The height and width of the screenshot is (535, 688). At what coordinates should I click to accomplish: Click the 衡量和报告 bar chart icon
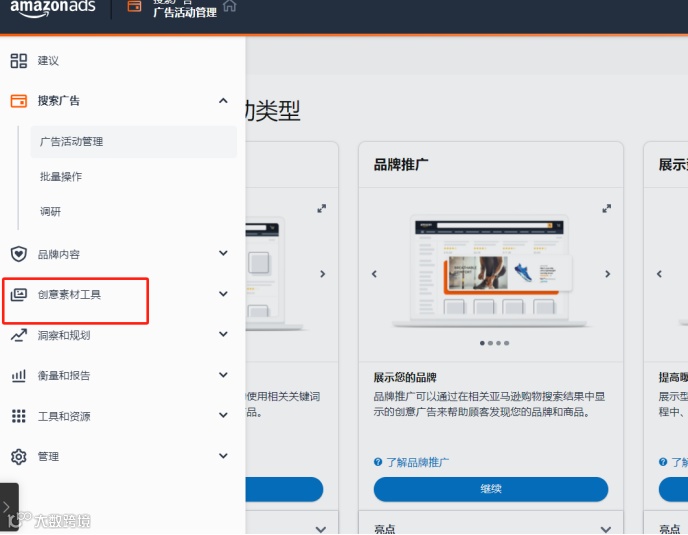click(18, 376)
